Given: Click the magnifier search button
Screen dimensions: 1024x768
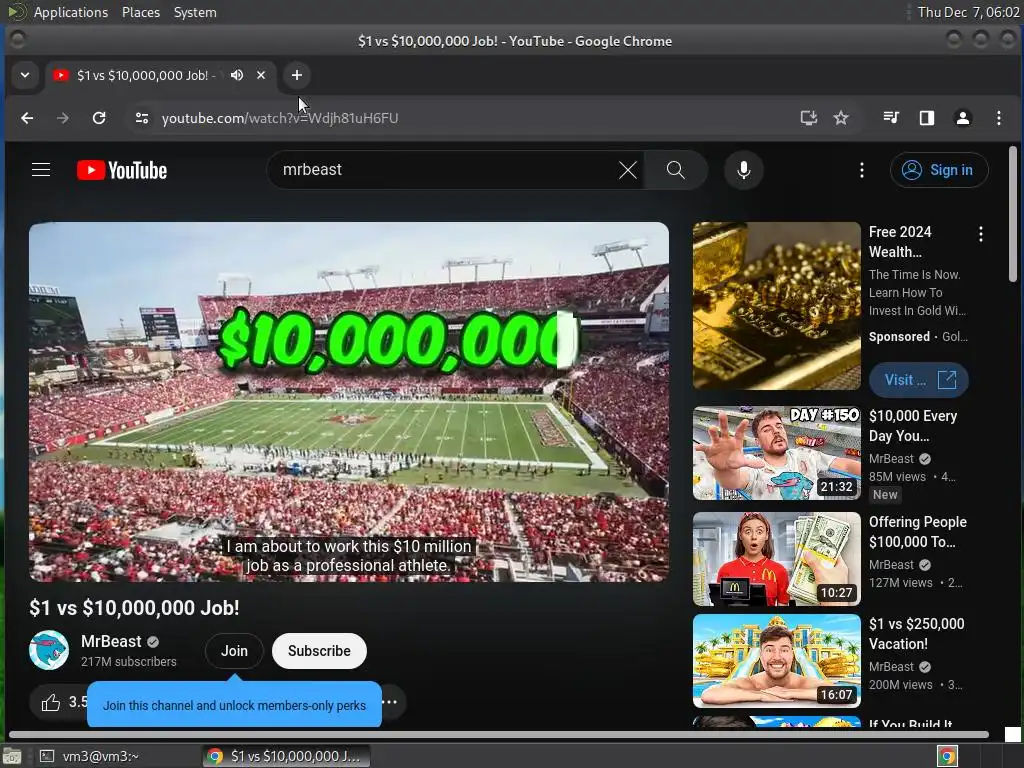Looking at the screenshot, I should pyautogui.click(x=675, y=170).
